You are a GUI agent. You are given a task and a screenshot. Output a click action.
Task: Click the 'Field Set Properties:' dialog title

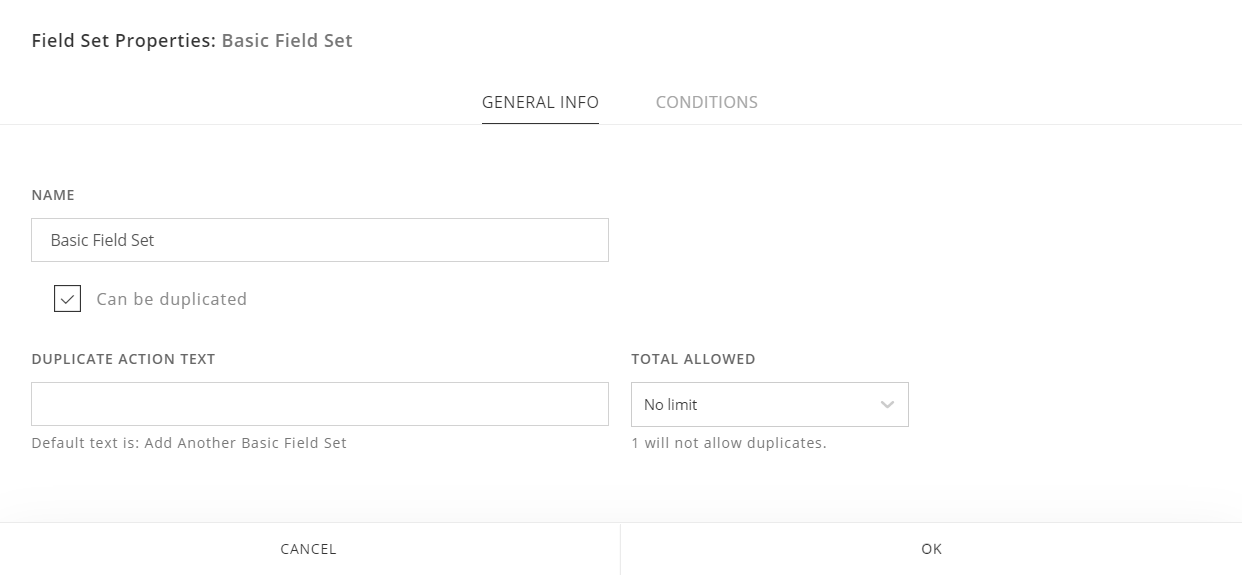coord(123,41)
